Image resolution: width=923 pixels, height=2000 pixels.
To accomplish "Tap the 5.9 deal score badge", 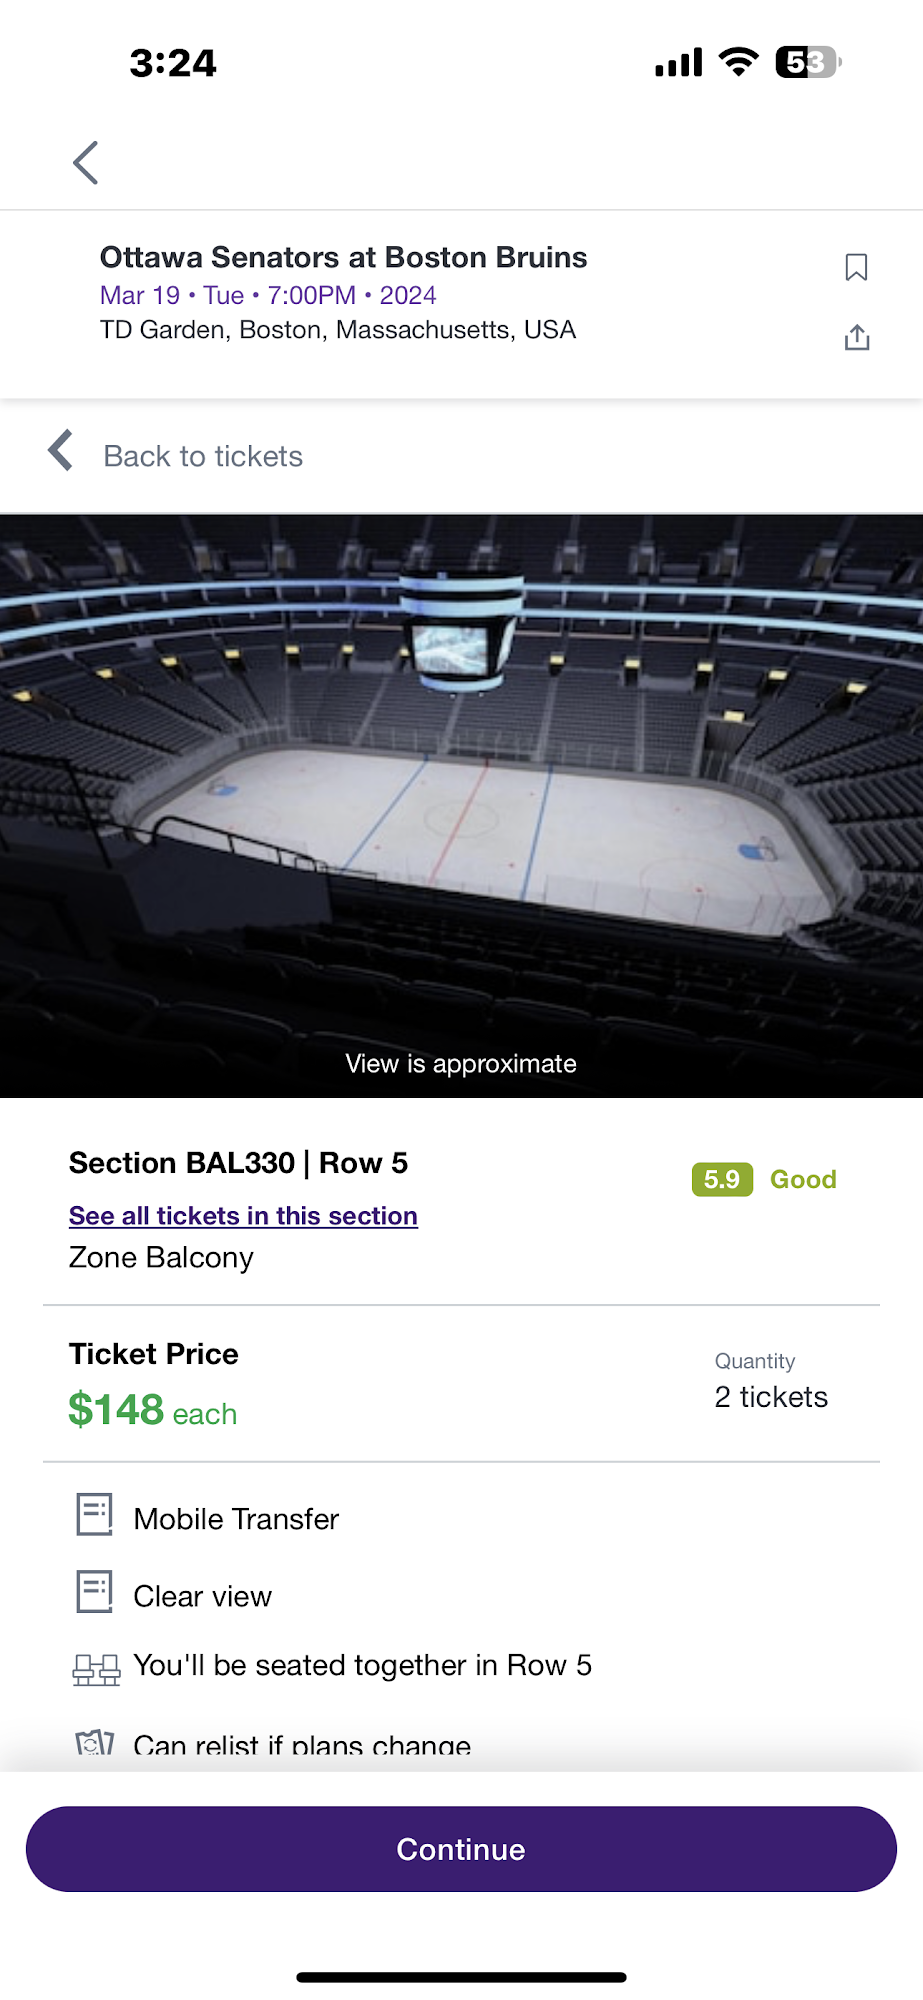I will coord(722,1180).
